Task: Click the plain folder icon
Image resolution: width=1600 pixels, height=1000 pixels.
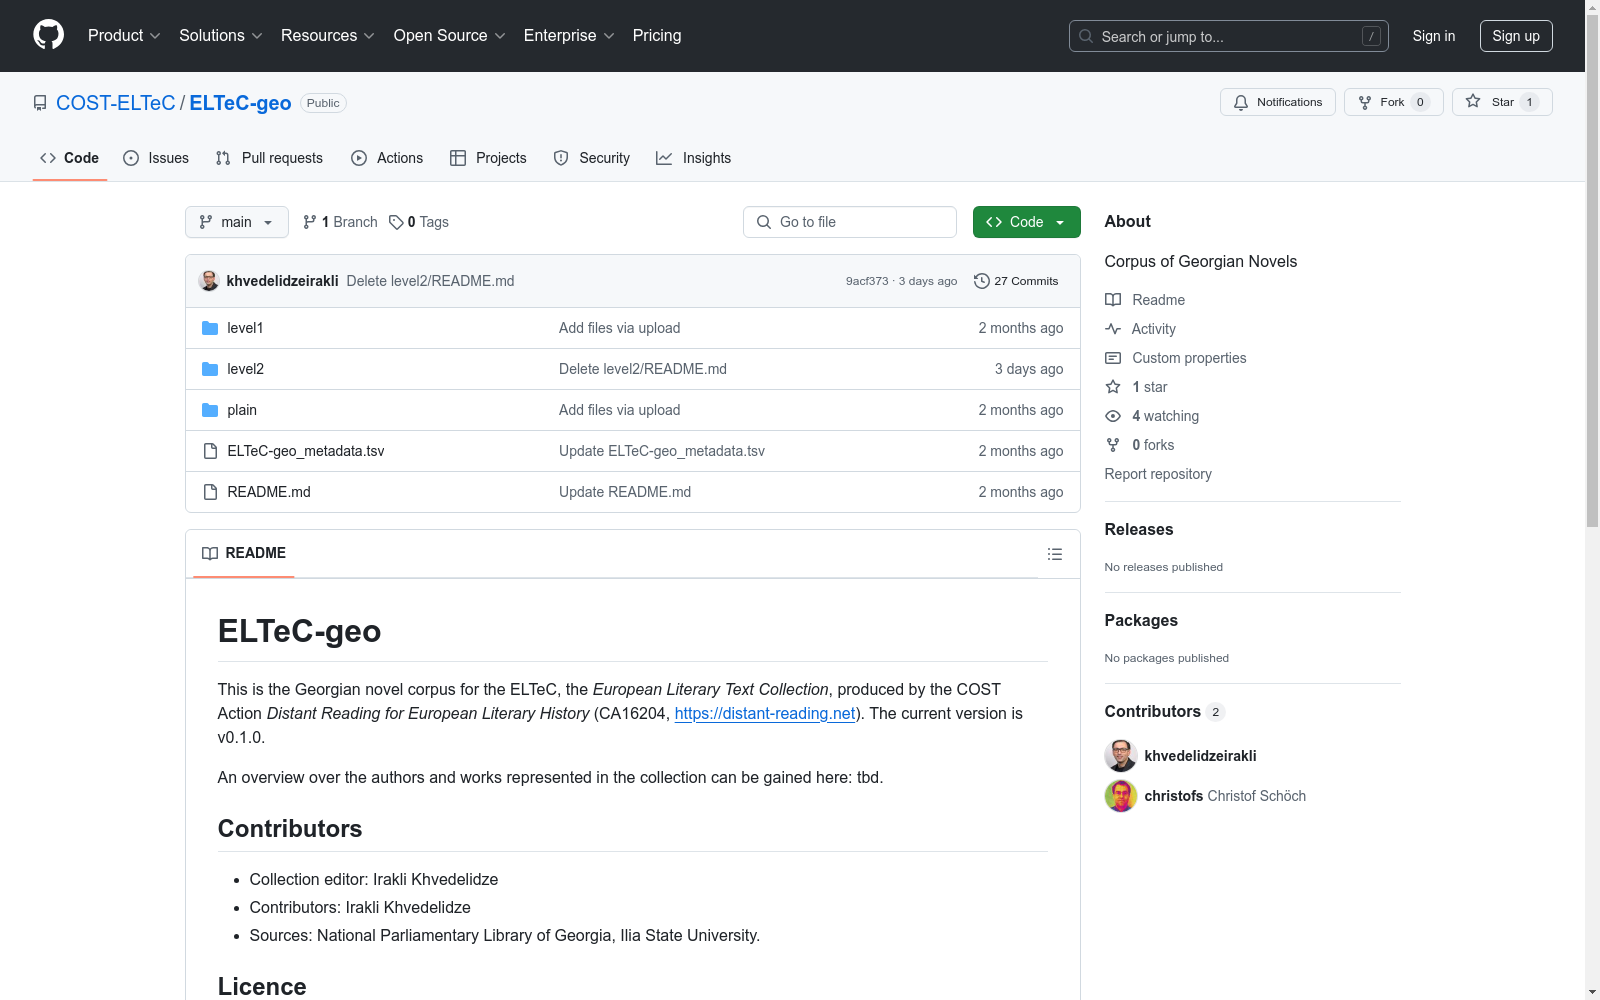Action: [x=210, y=410]
